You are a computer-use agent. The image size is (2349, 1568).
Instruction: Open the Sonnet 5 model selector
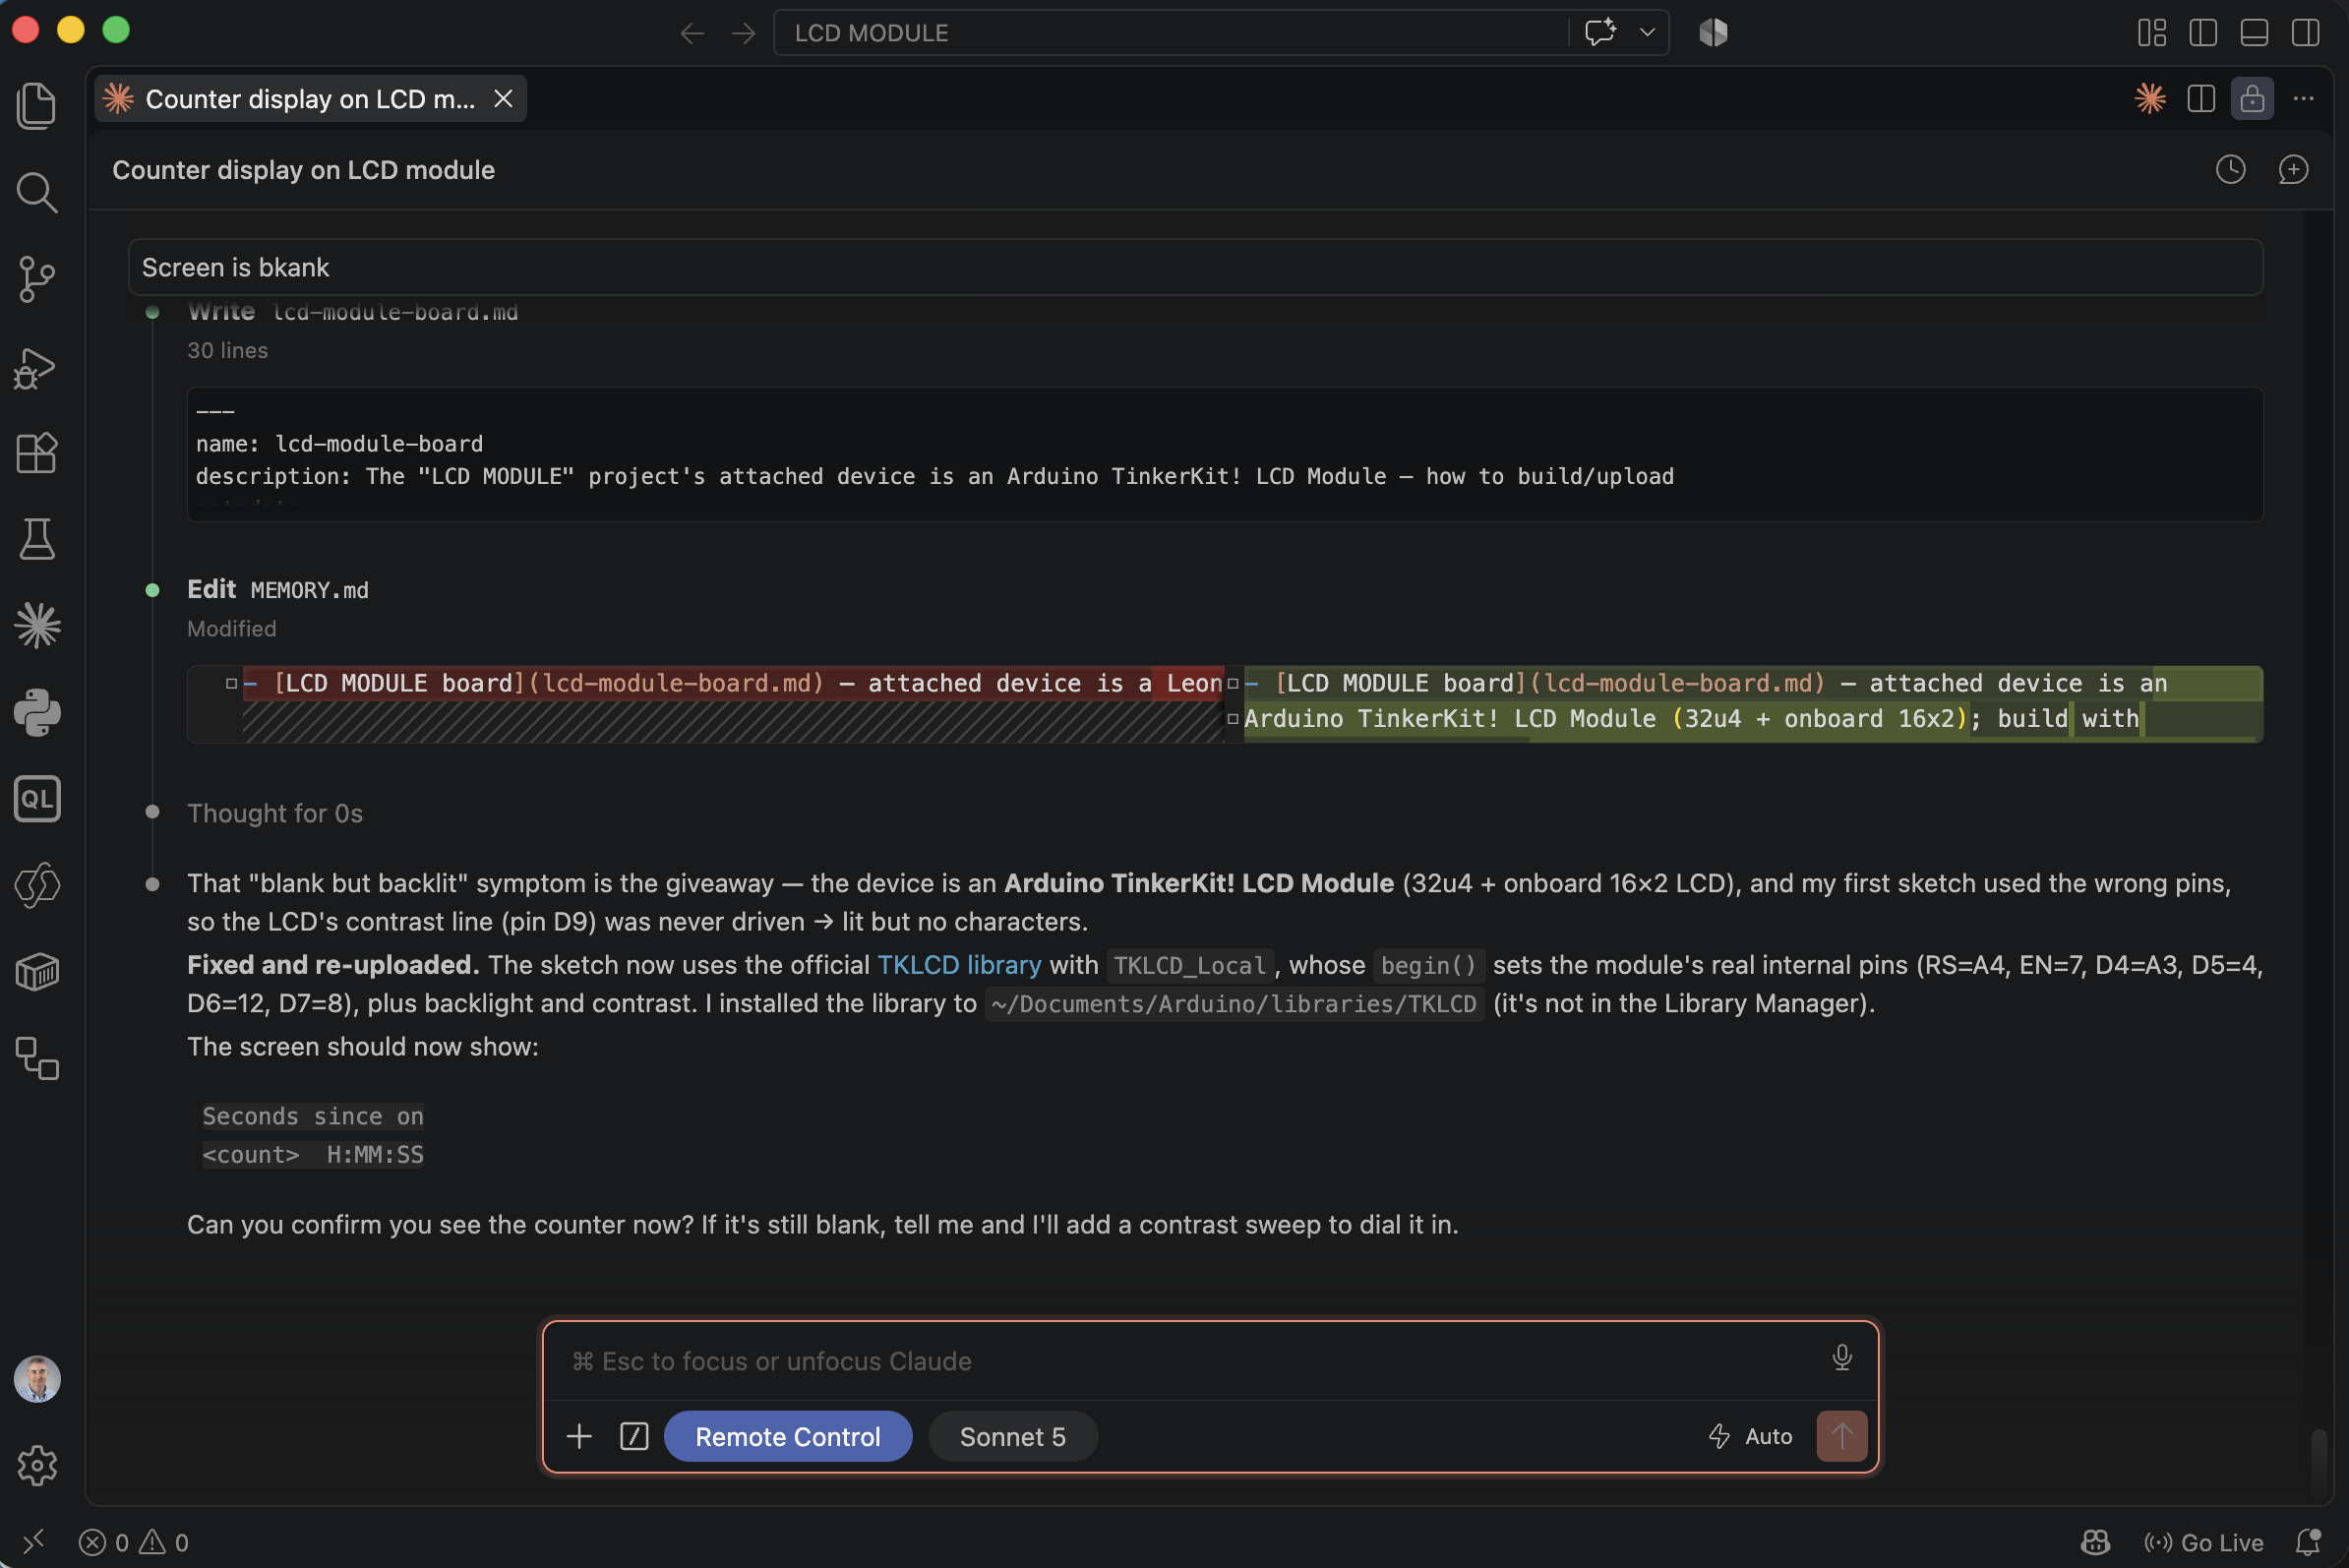point(1012,1436)
